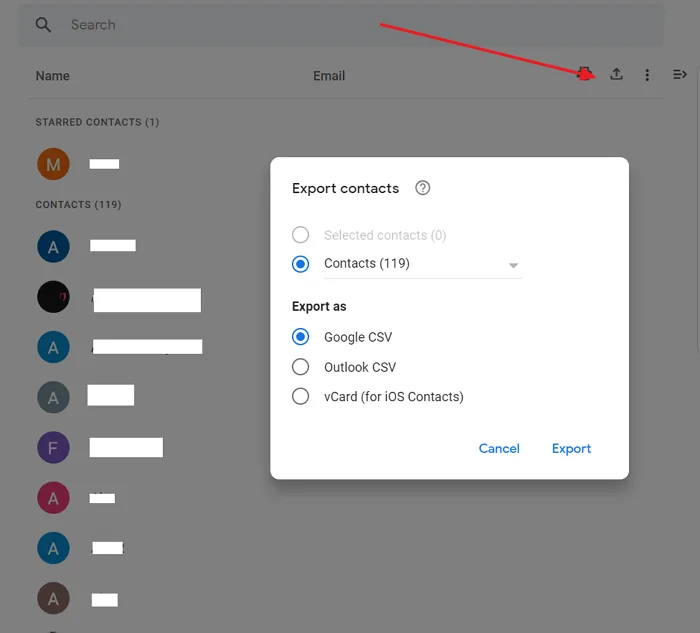Expand the Contacts (119) dropdown arrow
The height and width of the screenshot is (633, 700).
pyautogui.click(x=513, y=265)
